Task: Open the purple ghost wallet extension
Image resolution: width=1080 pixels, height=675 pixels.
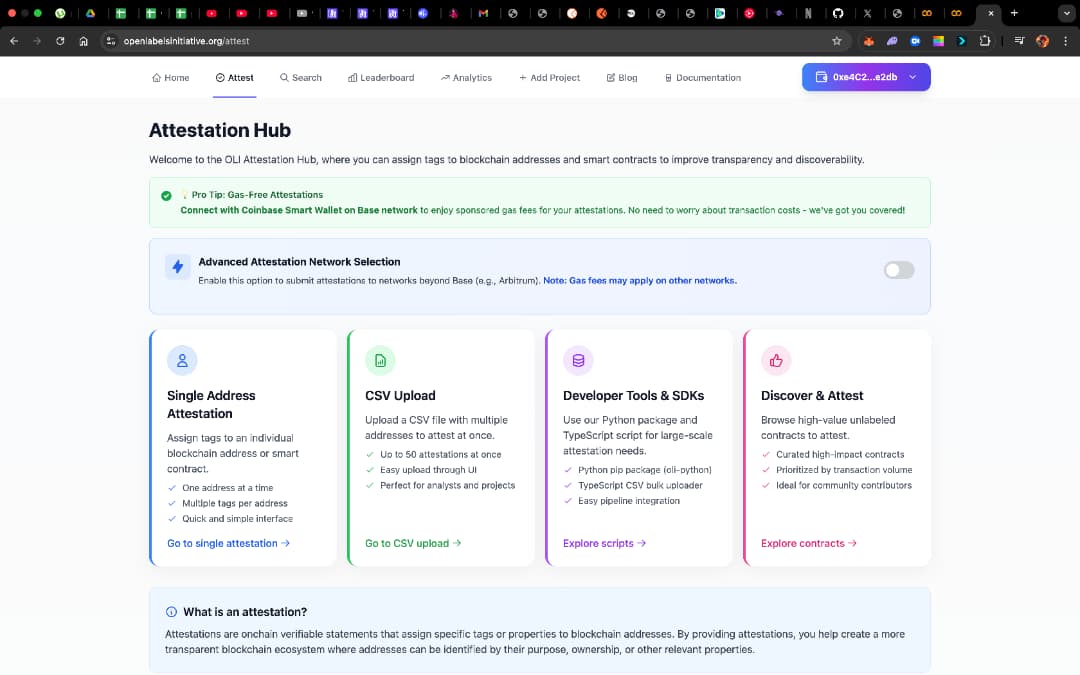Action: tap(892, 41)
